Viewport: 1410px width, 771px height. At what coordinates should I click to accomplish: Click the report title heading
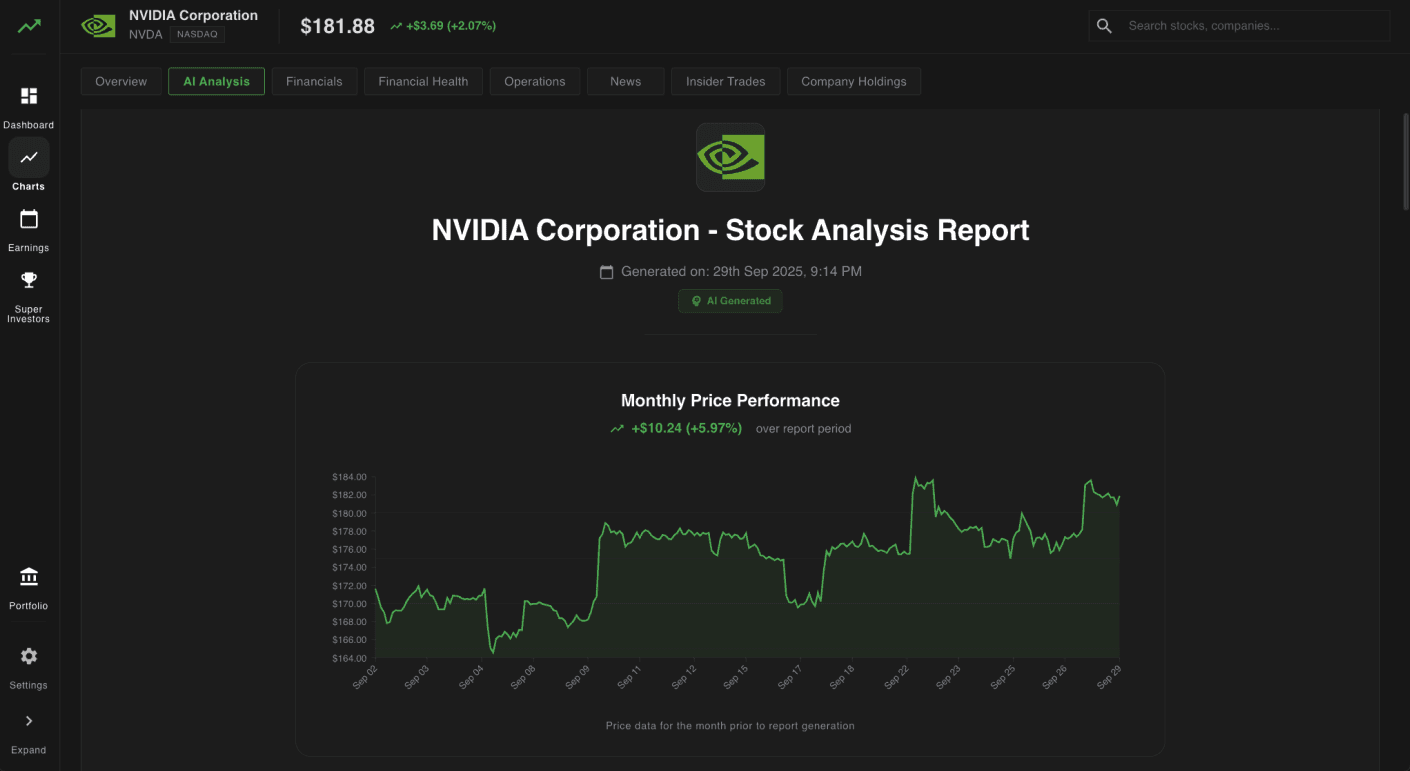point(731,230)
